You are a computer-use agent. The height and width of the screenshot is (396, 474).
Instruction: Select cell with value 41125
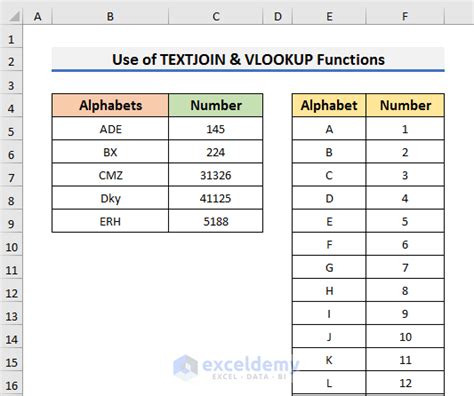216,198
